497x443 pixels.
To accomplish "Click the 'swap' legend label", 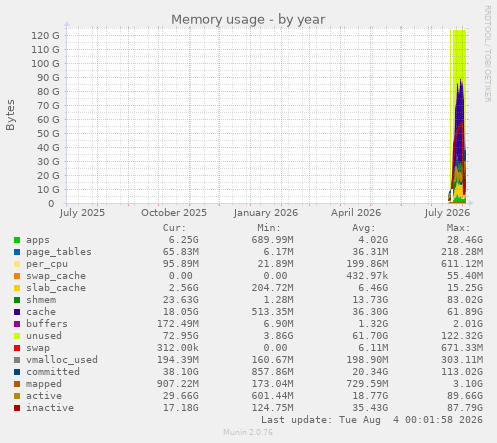I will click(x=38, y=348).
